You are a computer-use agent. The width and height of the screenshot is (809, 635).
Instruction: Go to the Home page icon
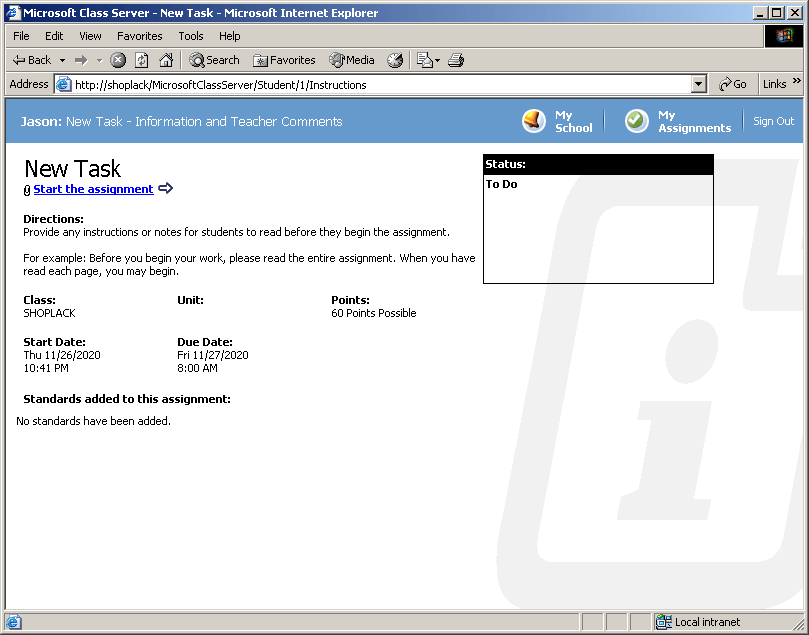166,60
